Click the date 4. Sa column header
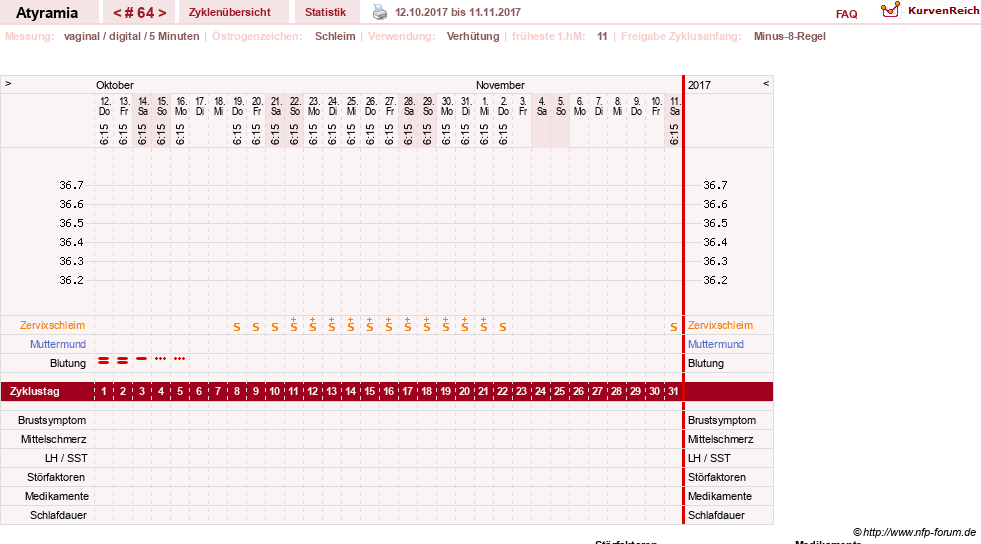This screenshot has height=544, width=981. click(x=542, y=106)
